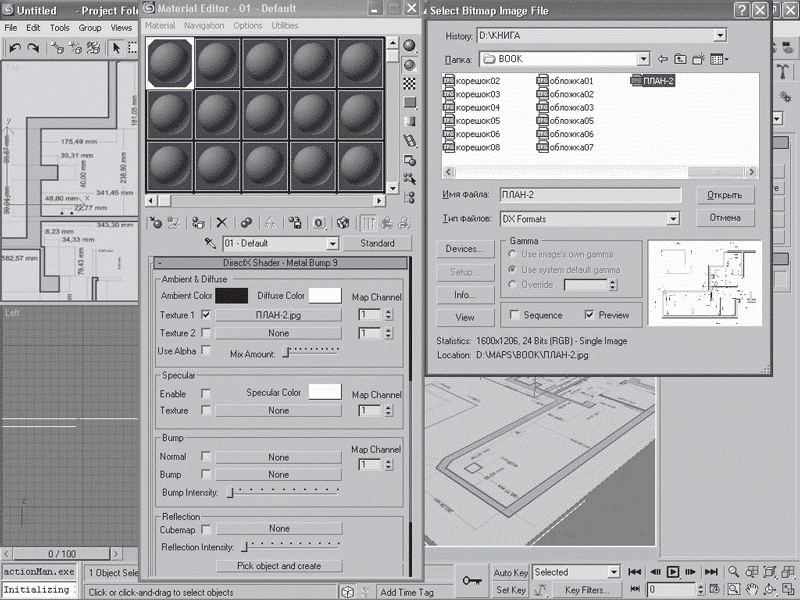Click the Get Material icon
800x600 pixels.
[155, 223]
